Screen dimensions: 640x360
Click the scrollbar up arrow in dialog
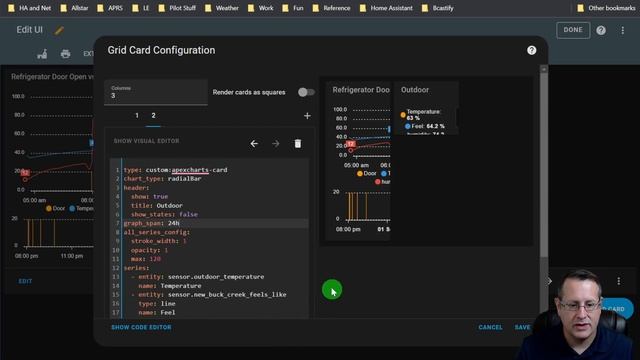(x=544, y=69)
